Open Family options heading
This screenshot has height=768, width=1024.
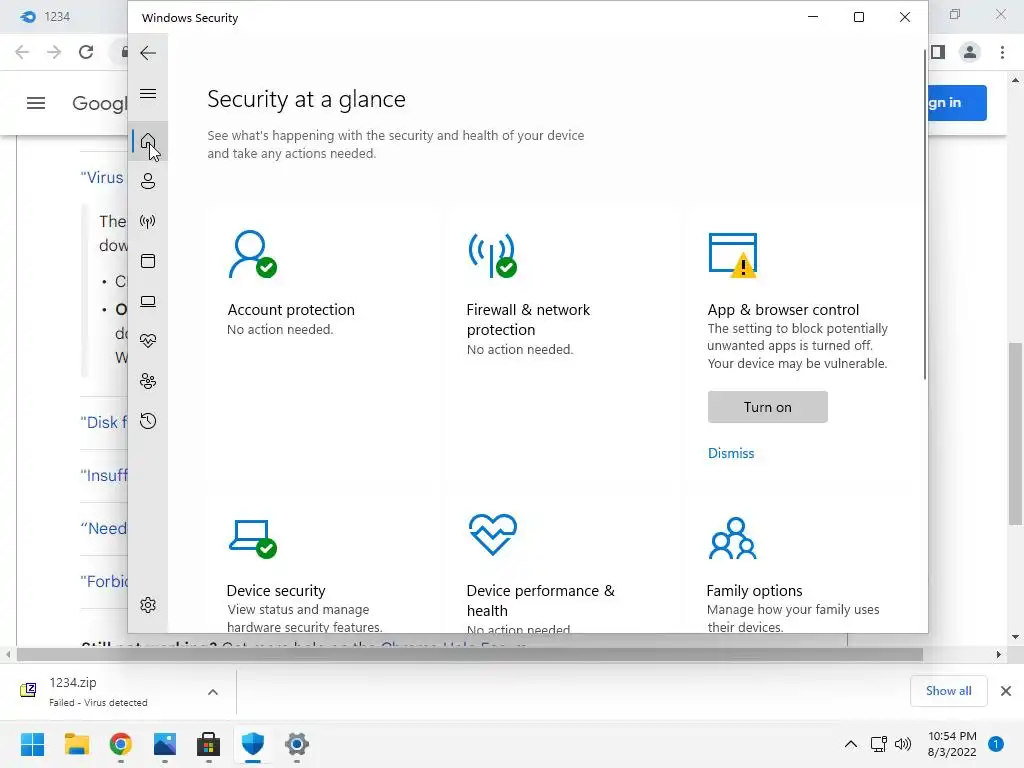754,590
